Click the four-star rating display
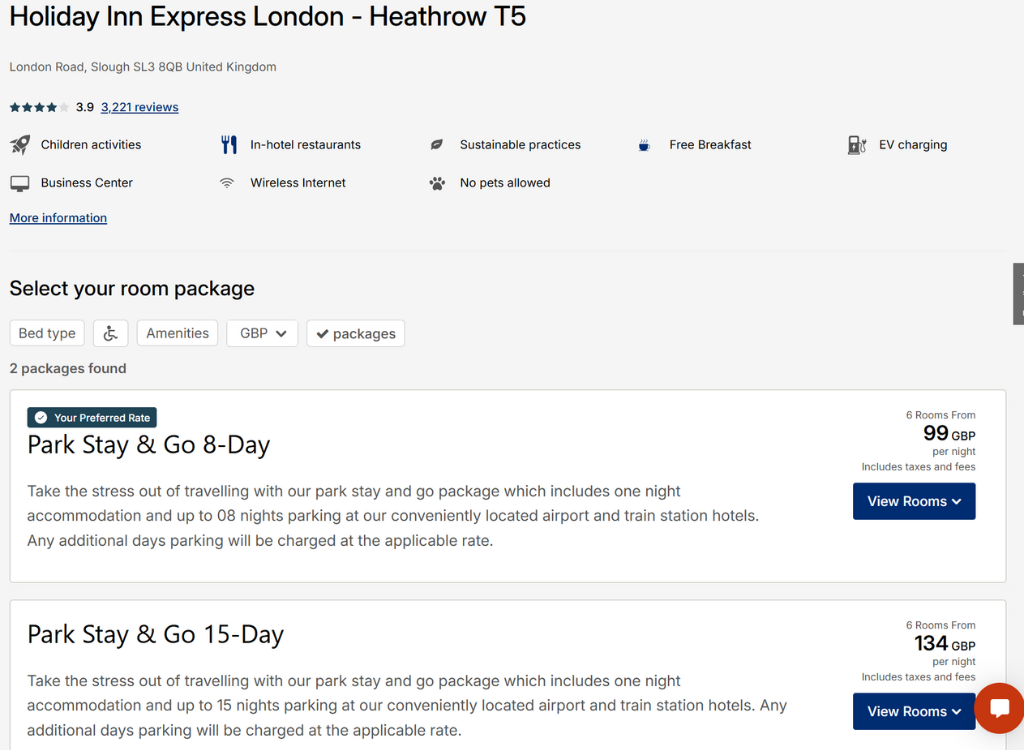Screen dimensions: 1024x750 click(x=39, y=107)
